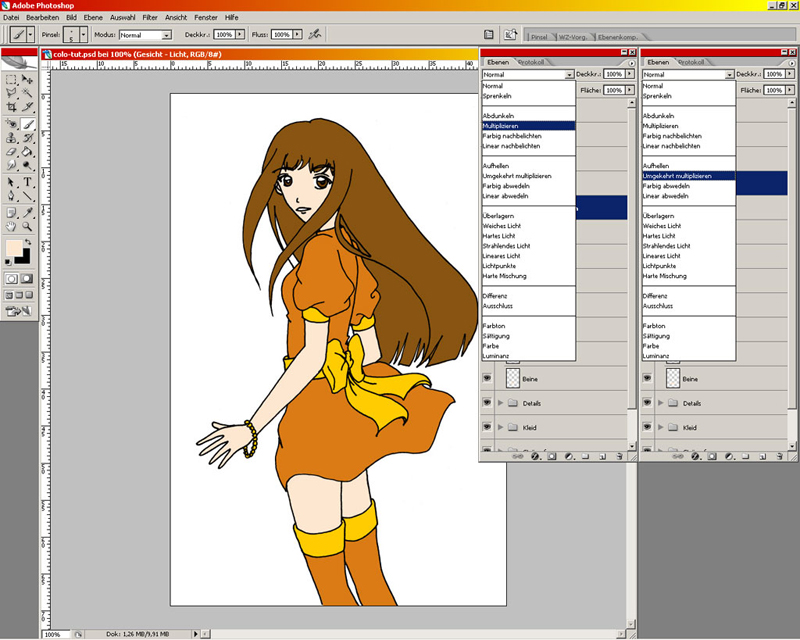Select the History Brush tool

[x=28, y=138]
